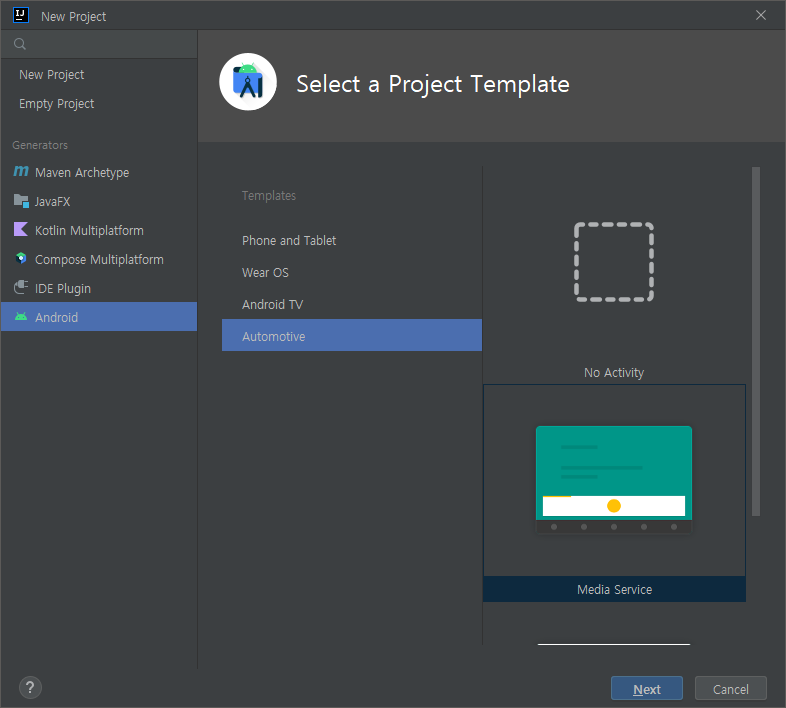Click the 'Media Service' label text
786x708 pixels.
[x=615, y=590]
